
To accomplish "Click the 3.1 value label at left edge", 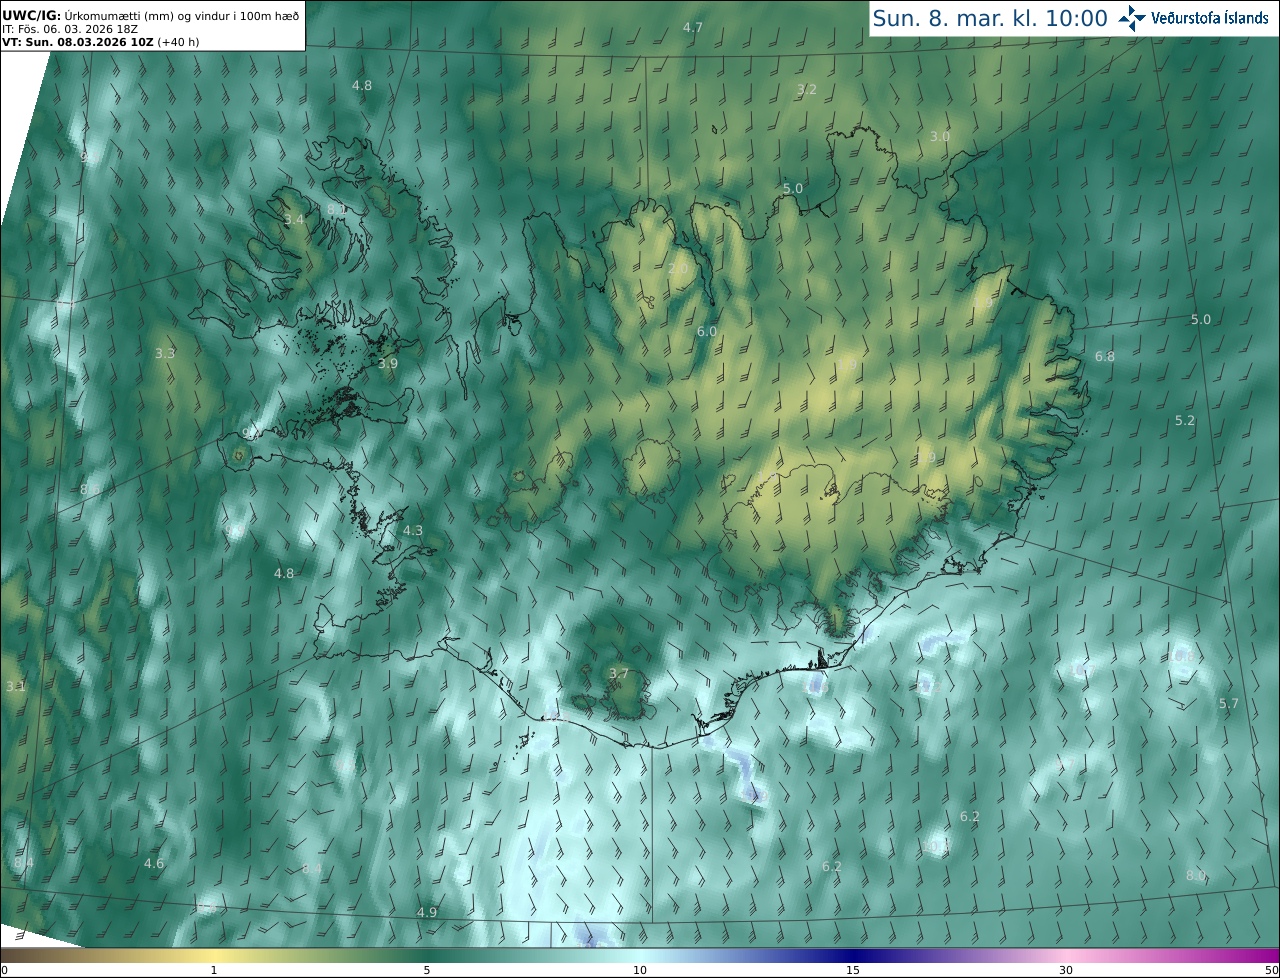I will 15,686.
